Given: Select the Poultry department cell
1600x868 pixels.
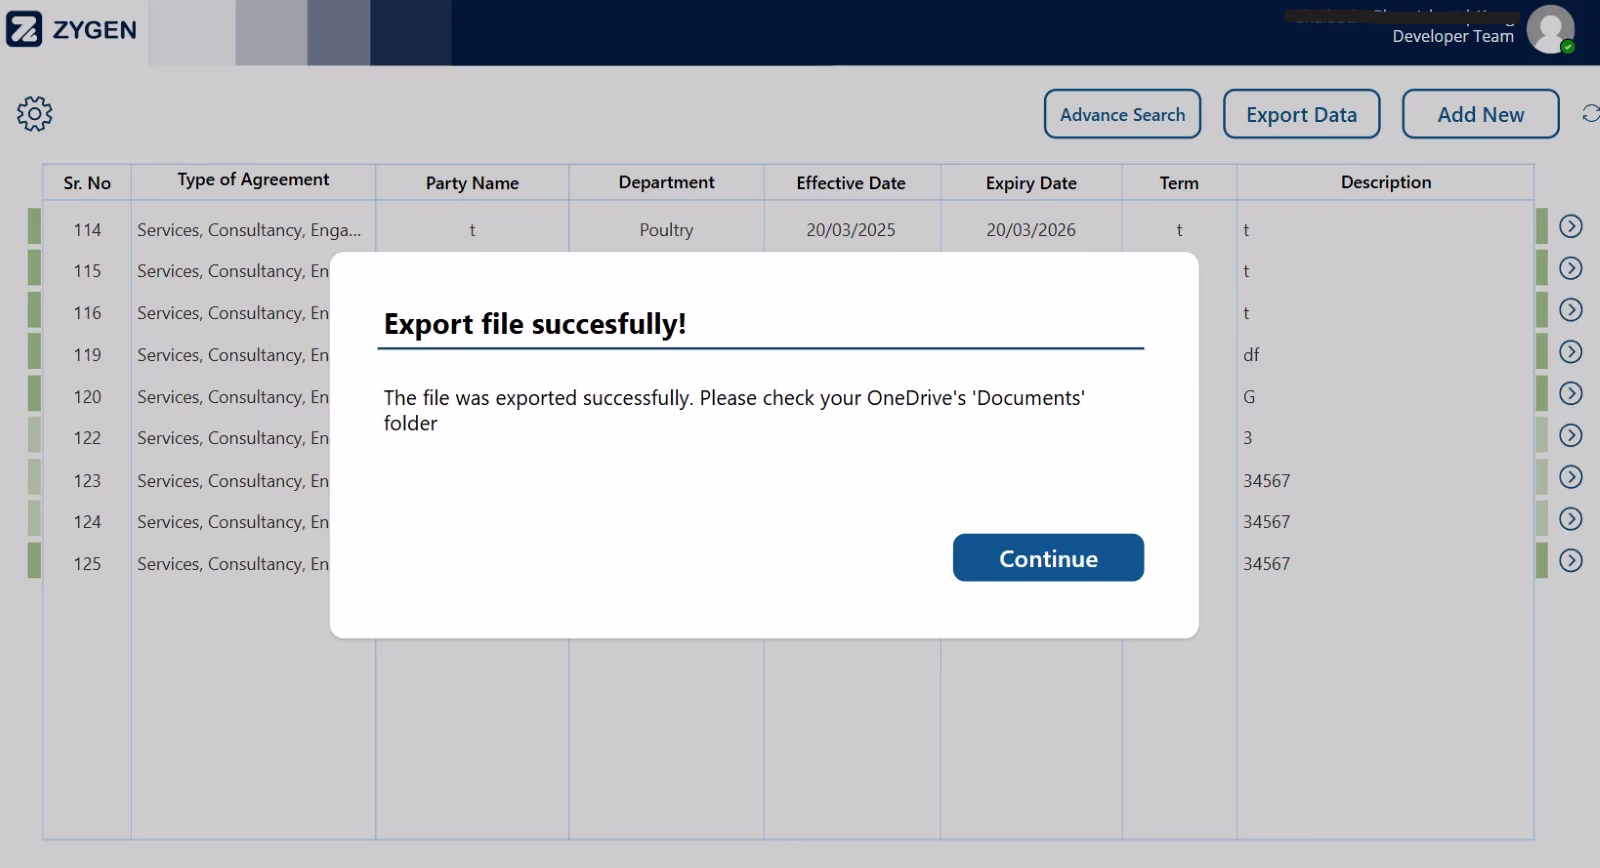Looking at the screenshot, I should (x=666, y=230).
